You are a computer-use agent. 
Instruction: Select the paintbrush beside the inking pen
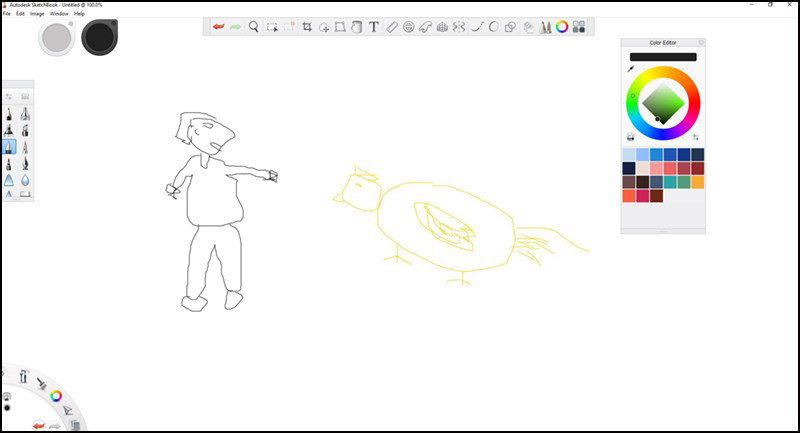(x=9, y=164)
